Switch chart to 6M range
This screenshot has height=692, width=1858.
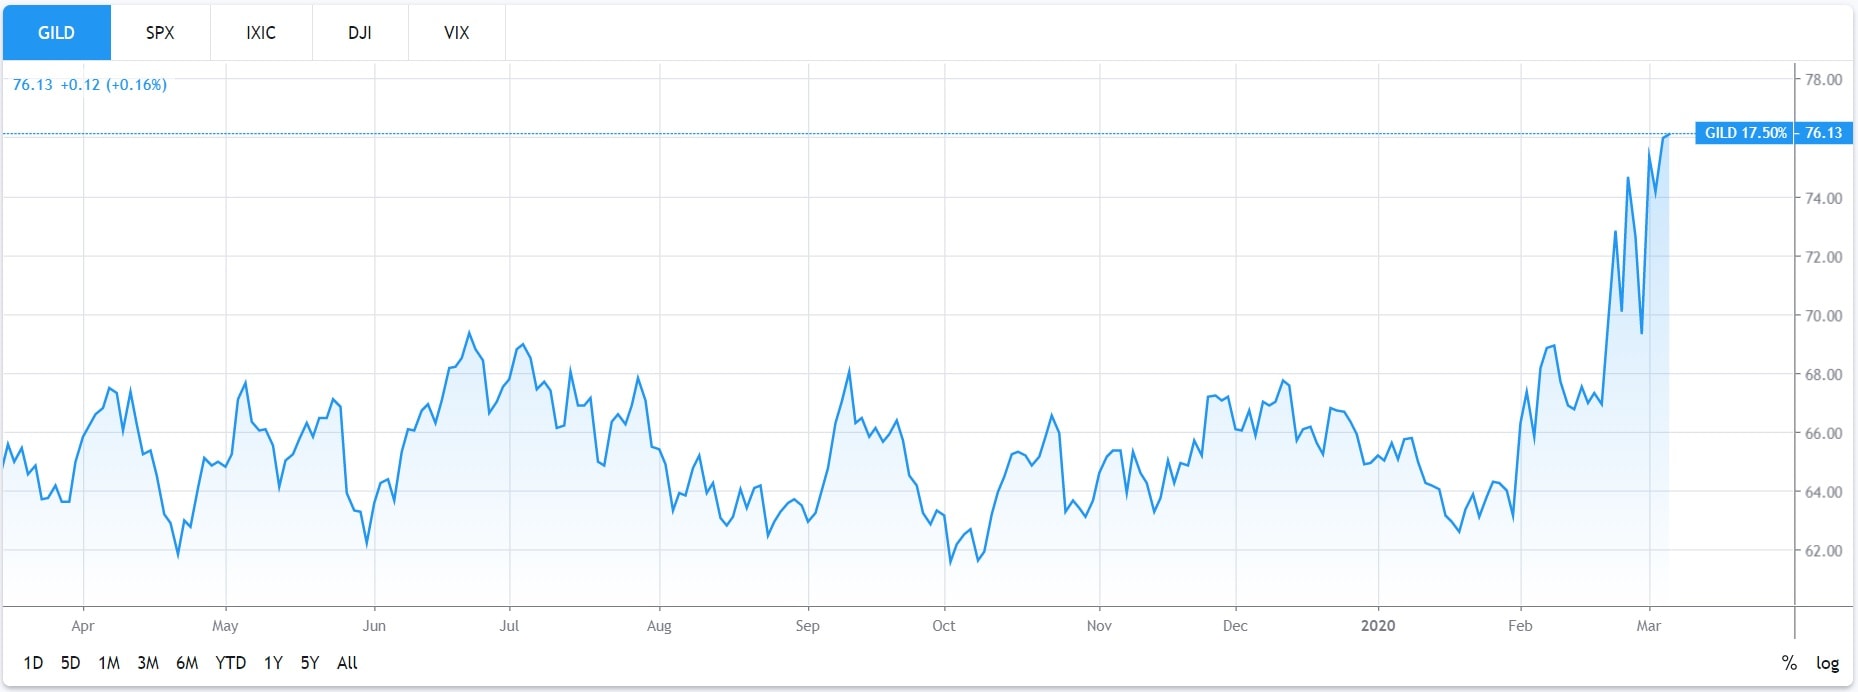(187, 663)
